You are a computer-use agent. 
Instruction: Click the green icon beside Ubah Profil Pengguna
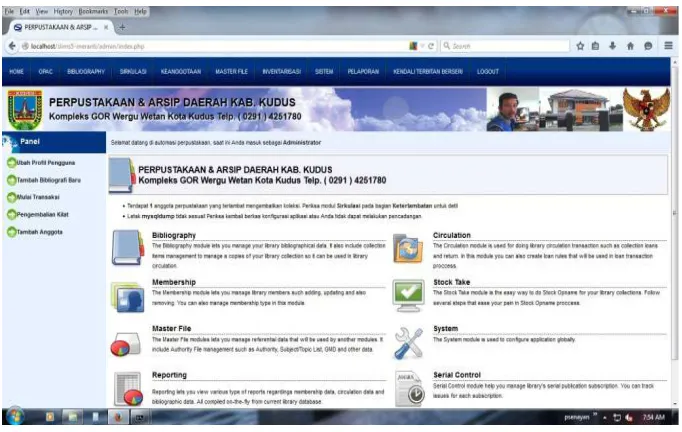[x=11, y=163]
